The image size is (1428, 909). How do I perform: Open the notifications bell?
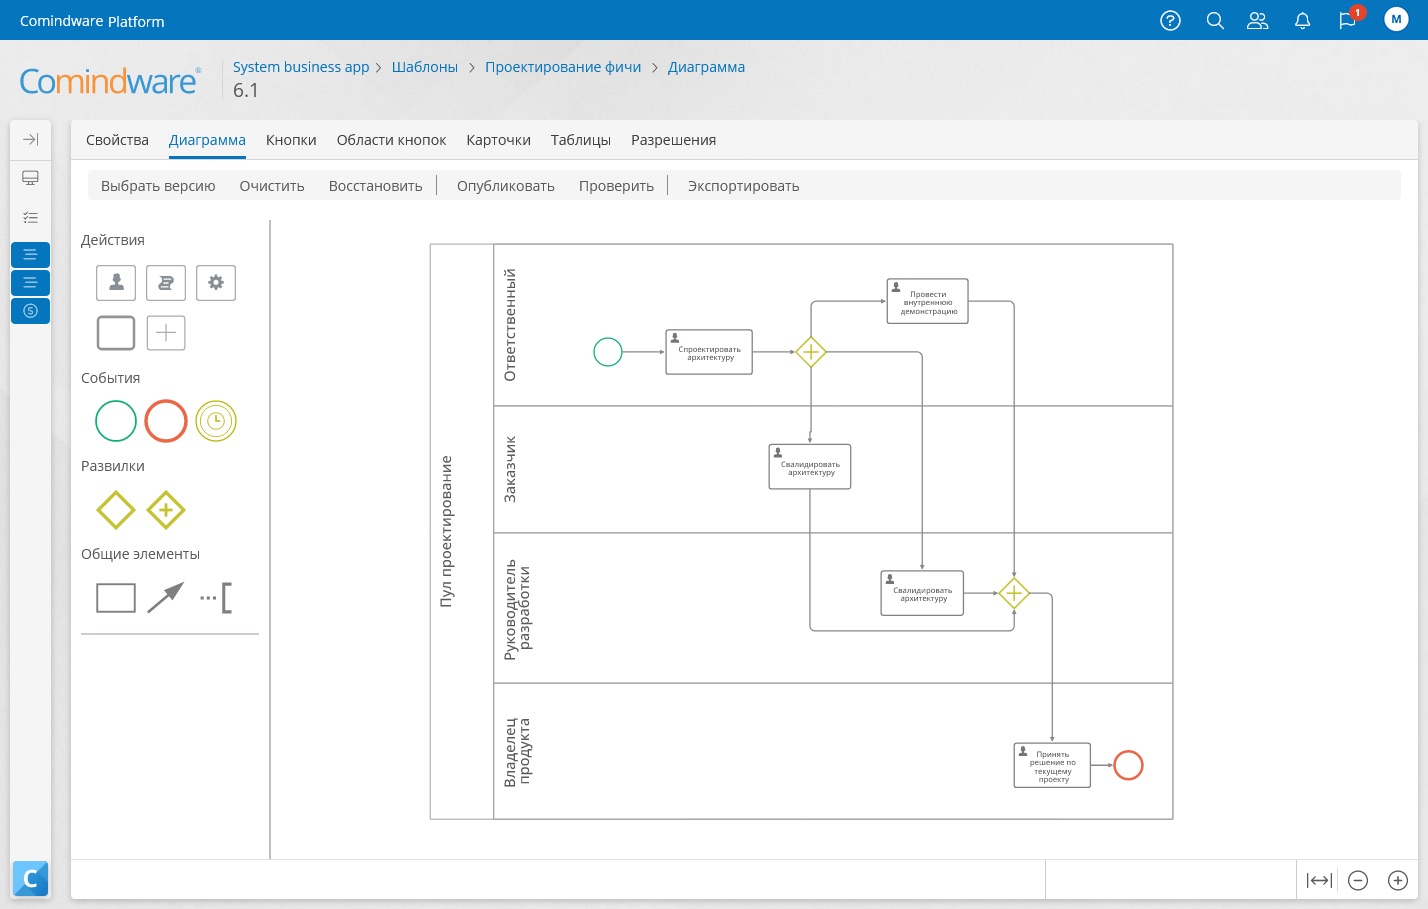pos(1302,21)
